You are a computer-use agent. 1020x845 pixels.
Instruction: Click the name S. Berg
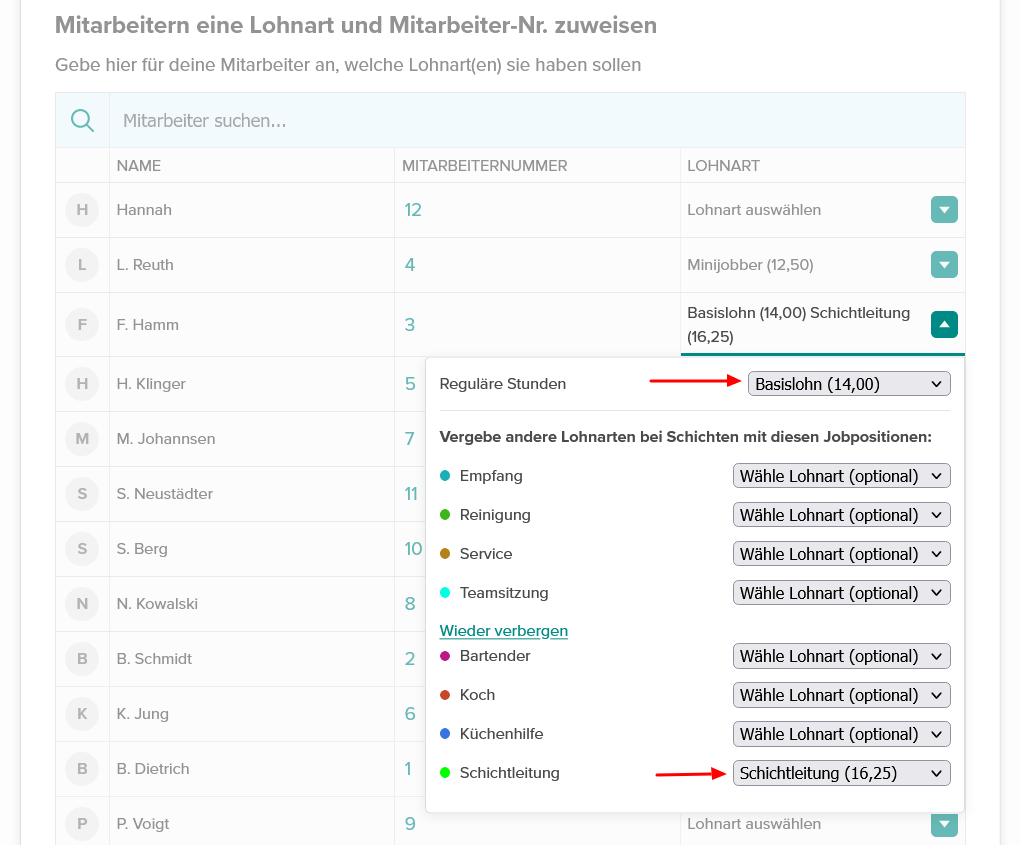(142, 548)
